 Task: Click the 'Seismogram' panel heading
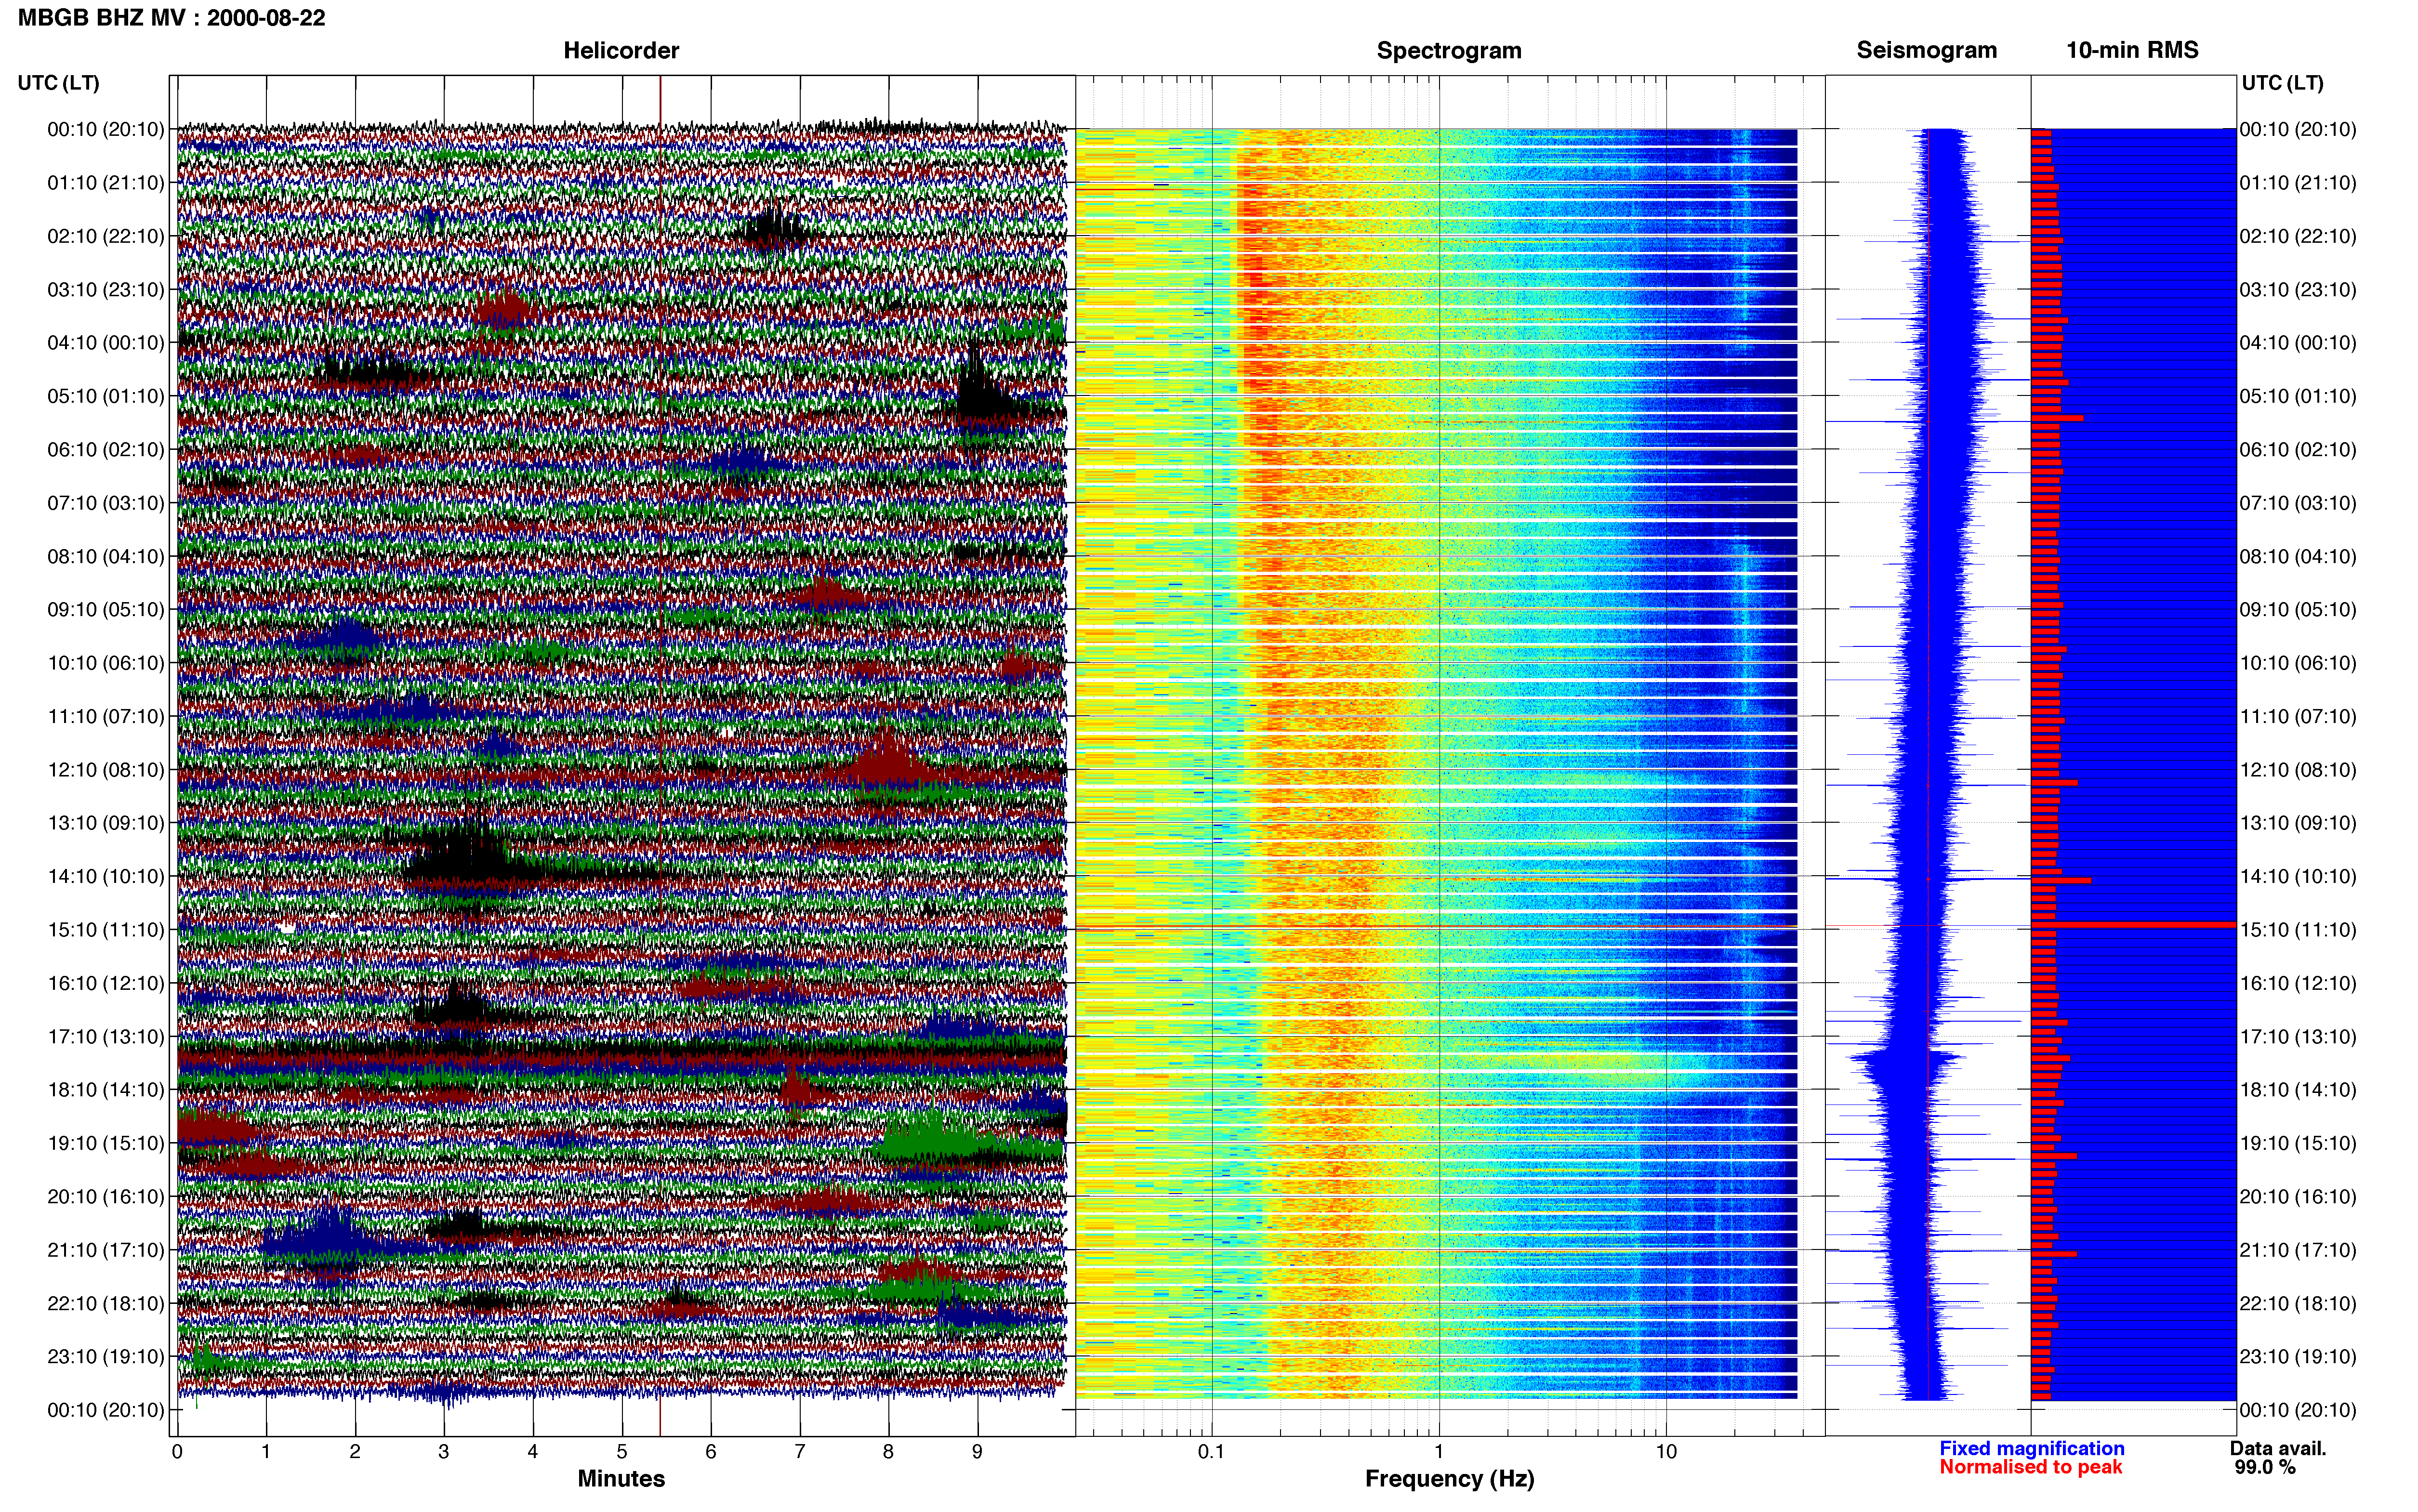click(1926, 50)
